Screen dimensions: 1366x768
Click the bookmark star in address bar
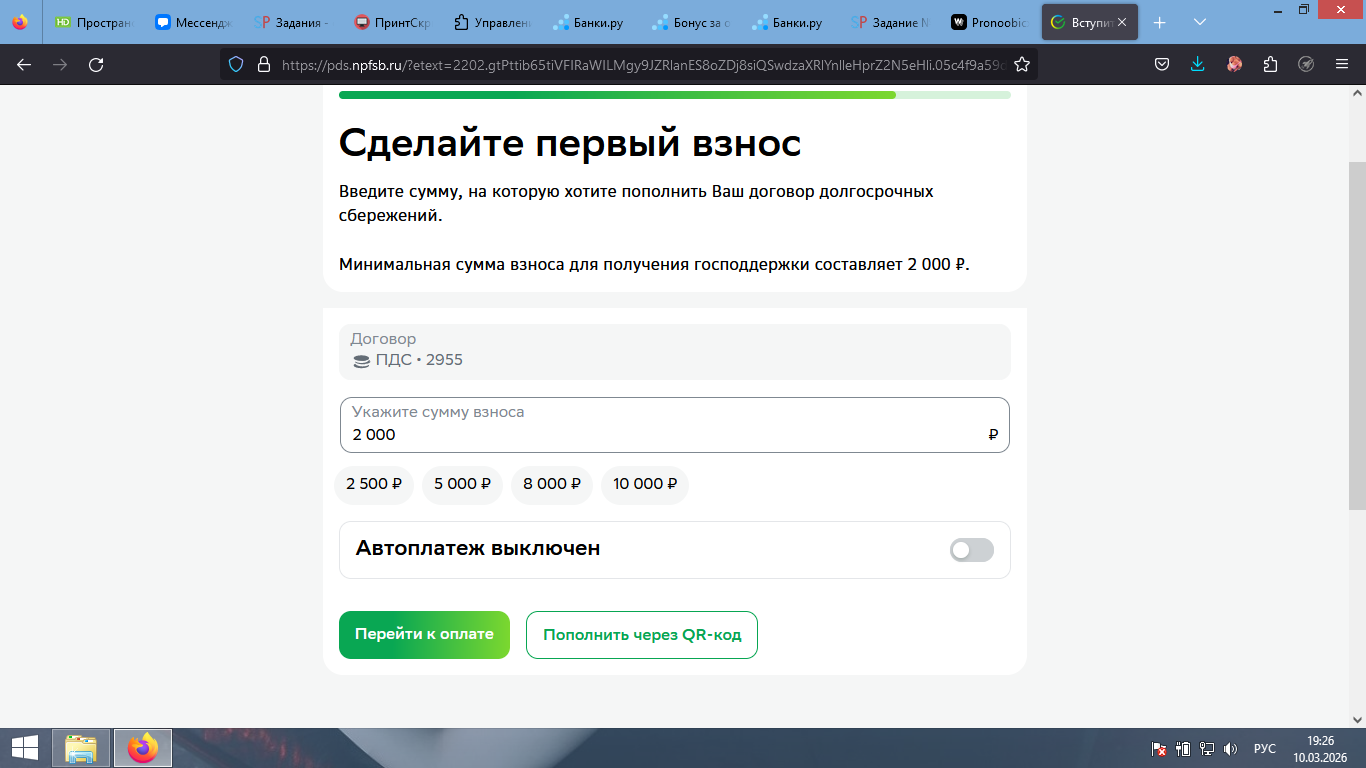click(x=1021, y=65)
